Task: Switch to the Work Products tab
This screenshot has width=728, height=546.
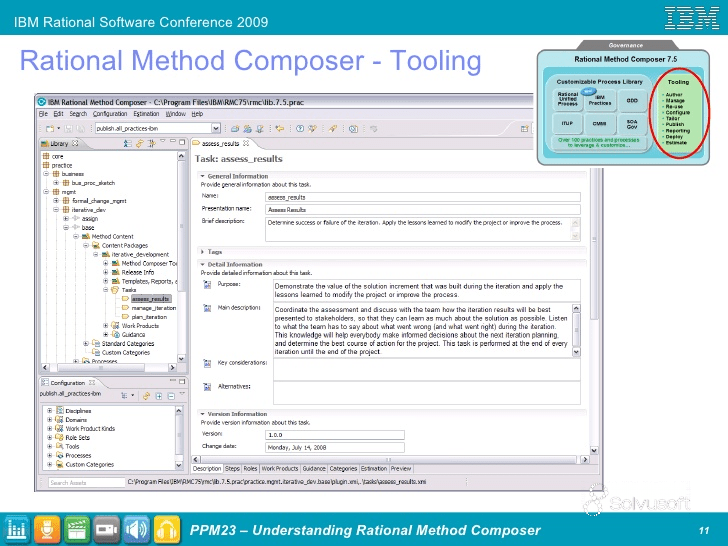Action: pyautogui.click(x=280, y=469)
